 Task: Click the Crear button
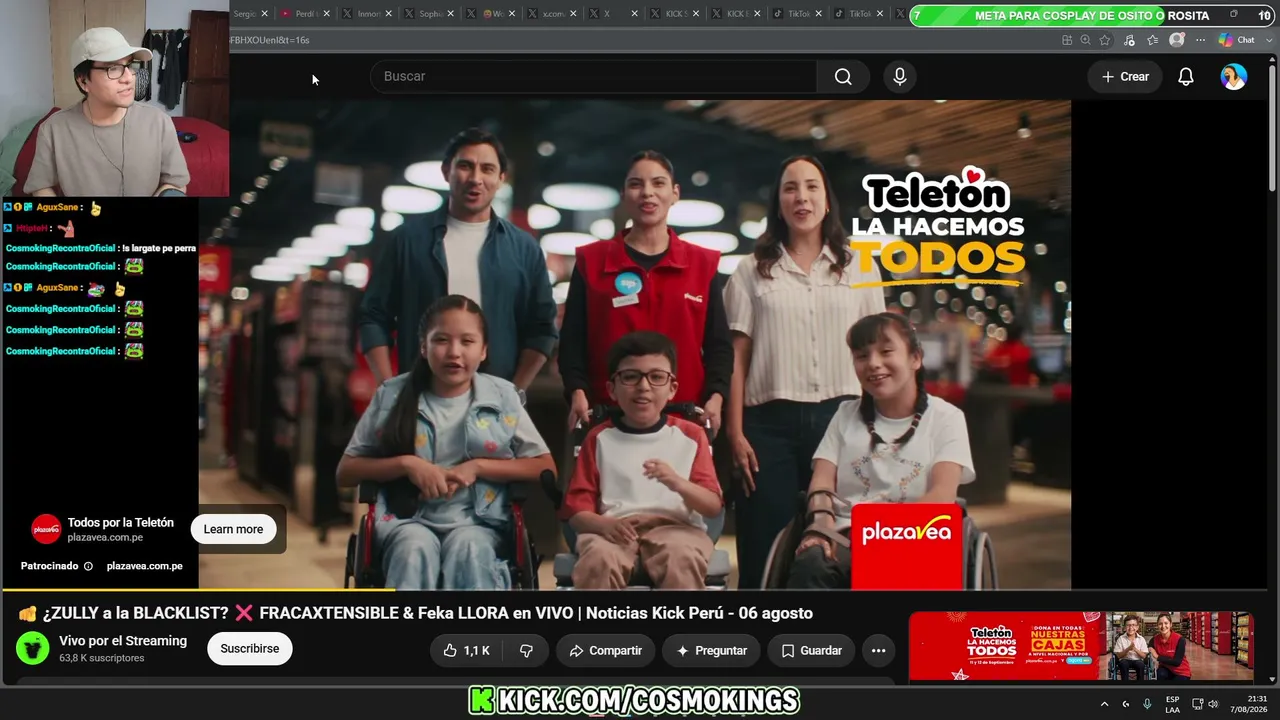coord(1125,77)
